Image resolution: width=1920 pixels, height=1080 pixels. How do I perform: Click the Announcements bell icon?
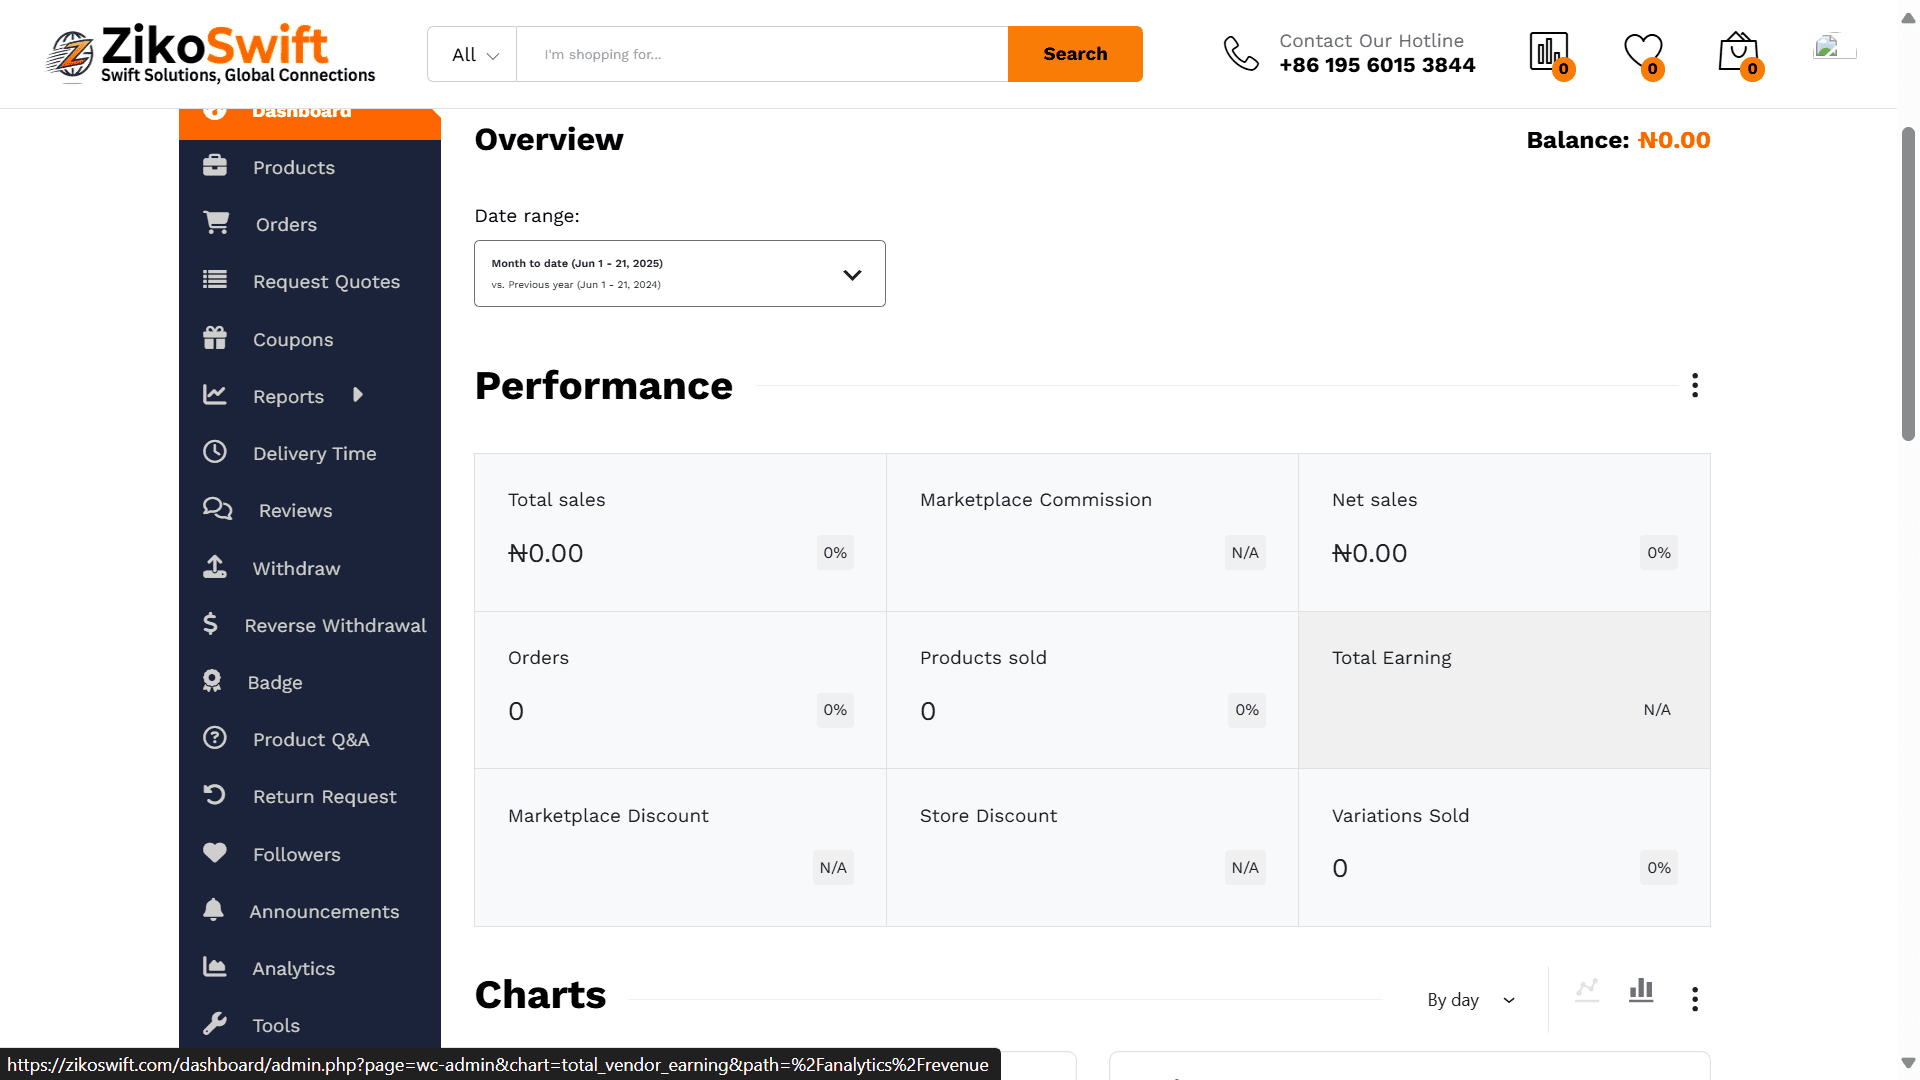(x=213, y=910)
